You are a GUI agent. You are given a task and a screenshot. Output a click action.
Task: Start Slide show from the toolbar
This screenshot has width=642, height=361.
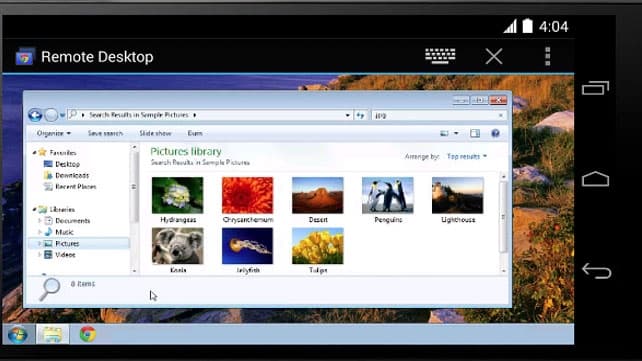(155, 133)
